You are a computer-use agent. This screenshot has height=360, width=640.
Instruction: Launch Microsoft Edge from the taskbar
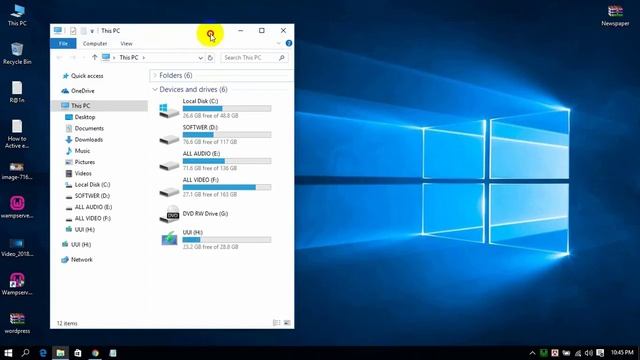(43, 353)
